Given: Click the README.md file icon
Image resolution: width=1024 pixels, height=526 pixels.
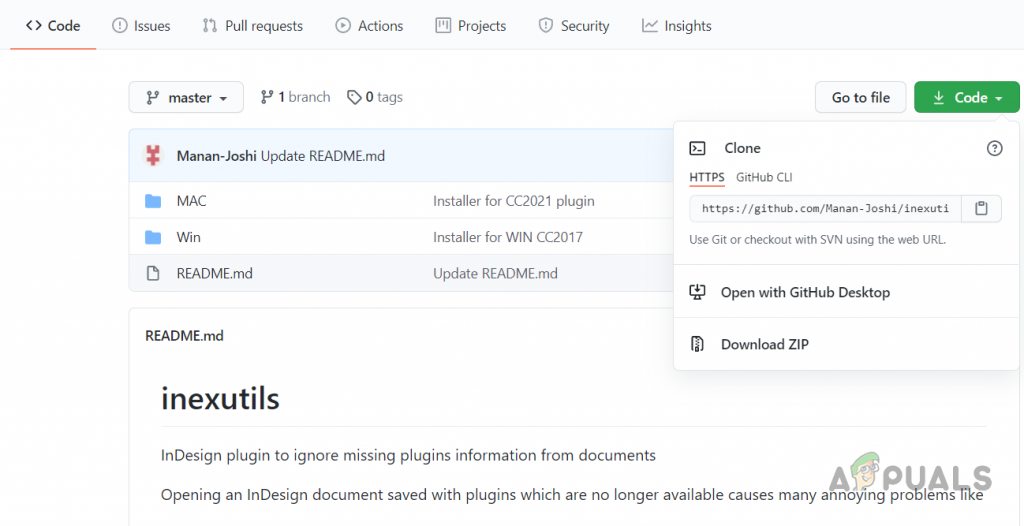Looking at the screenshot, I should click(153, 273).
